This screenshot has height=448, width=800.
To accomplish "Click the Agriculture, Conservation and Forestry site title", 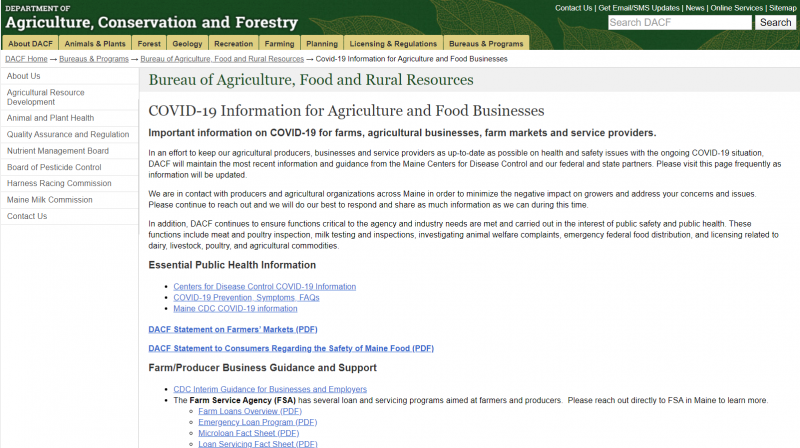I will (x=152, y=22).
